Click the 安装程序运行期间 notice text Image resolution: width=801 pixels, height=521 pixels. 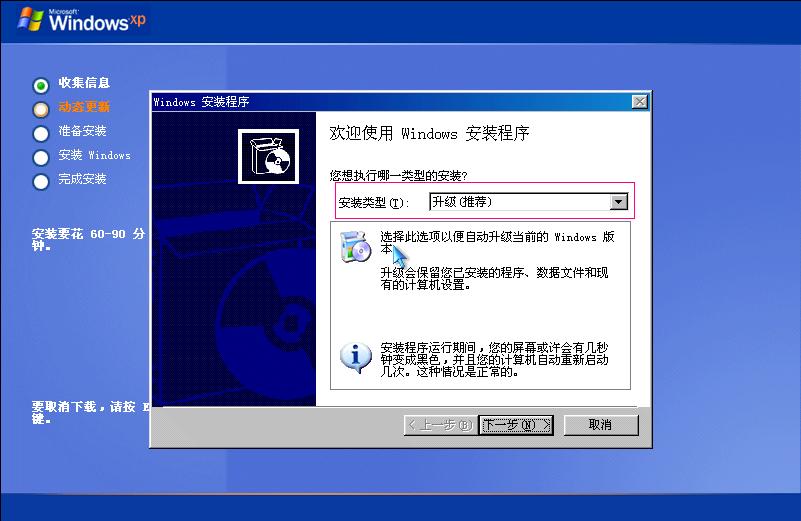[x=494, y=360]
